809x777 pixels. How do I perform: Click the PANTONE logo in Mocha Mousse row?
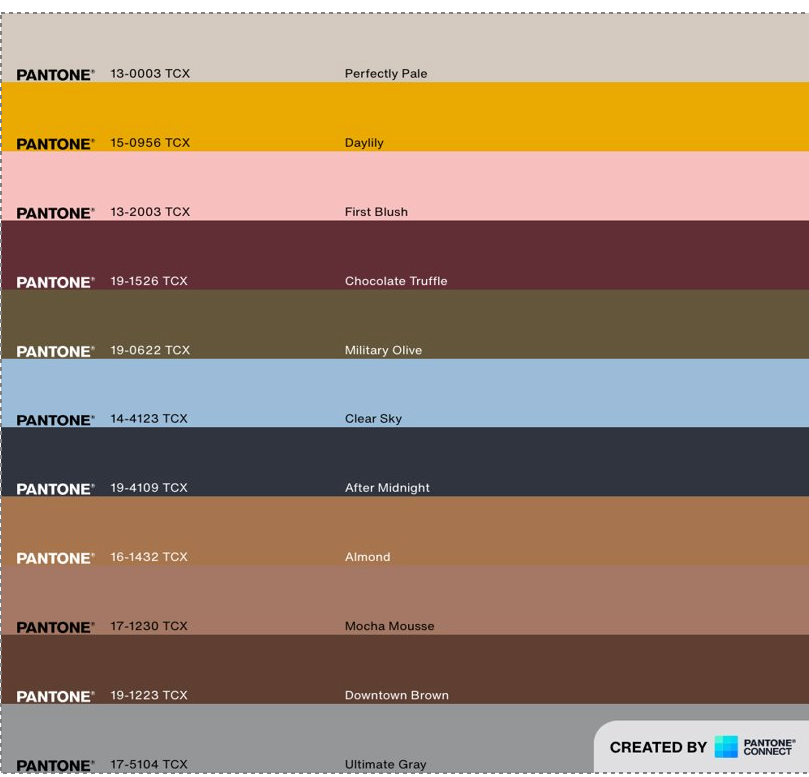coord(55,627)
